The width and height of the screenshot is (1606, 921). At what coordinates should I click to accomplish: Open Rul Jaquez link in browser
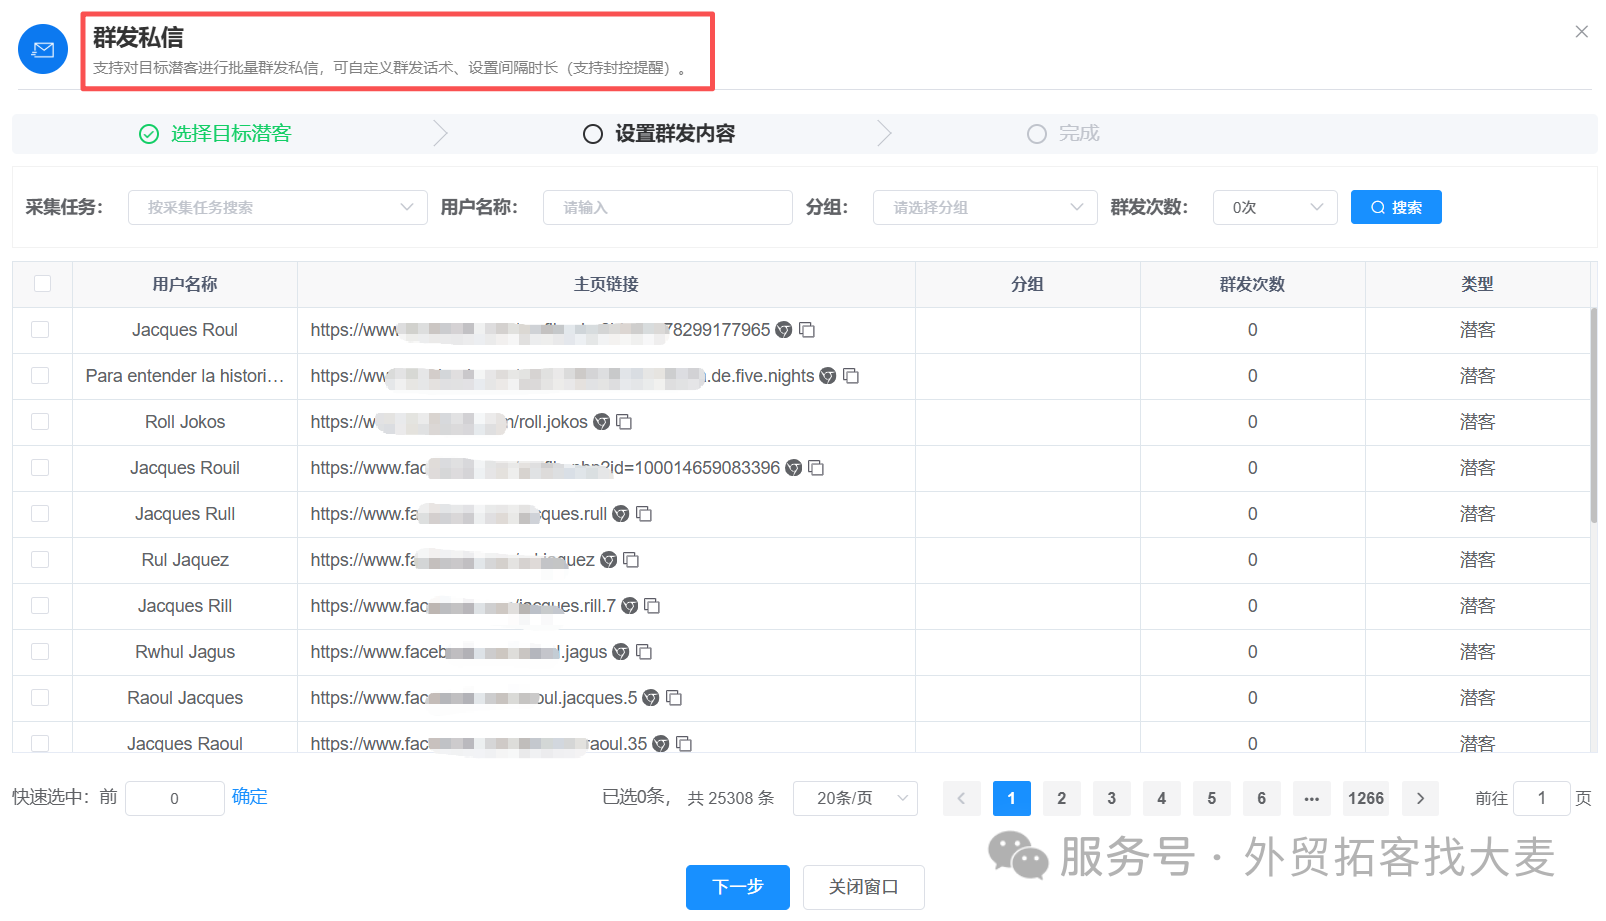[608, 560]
